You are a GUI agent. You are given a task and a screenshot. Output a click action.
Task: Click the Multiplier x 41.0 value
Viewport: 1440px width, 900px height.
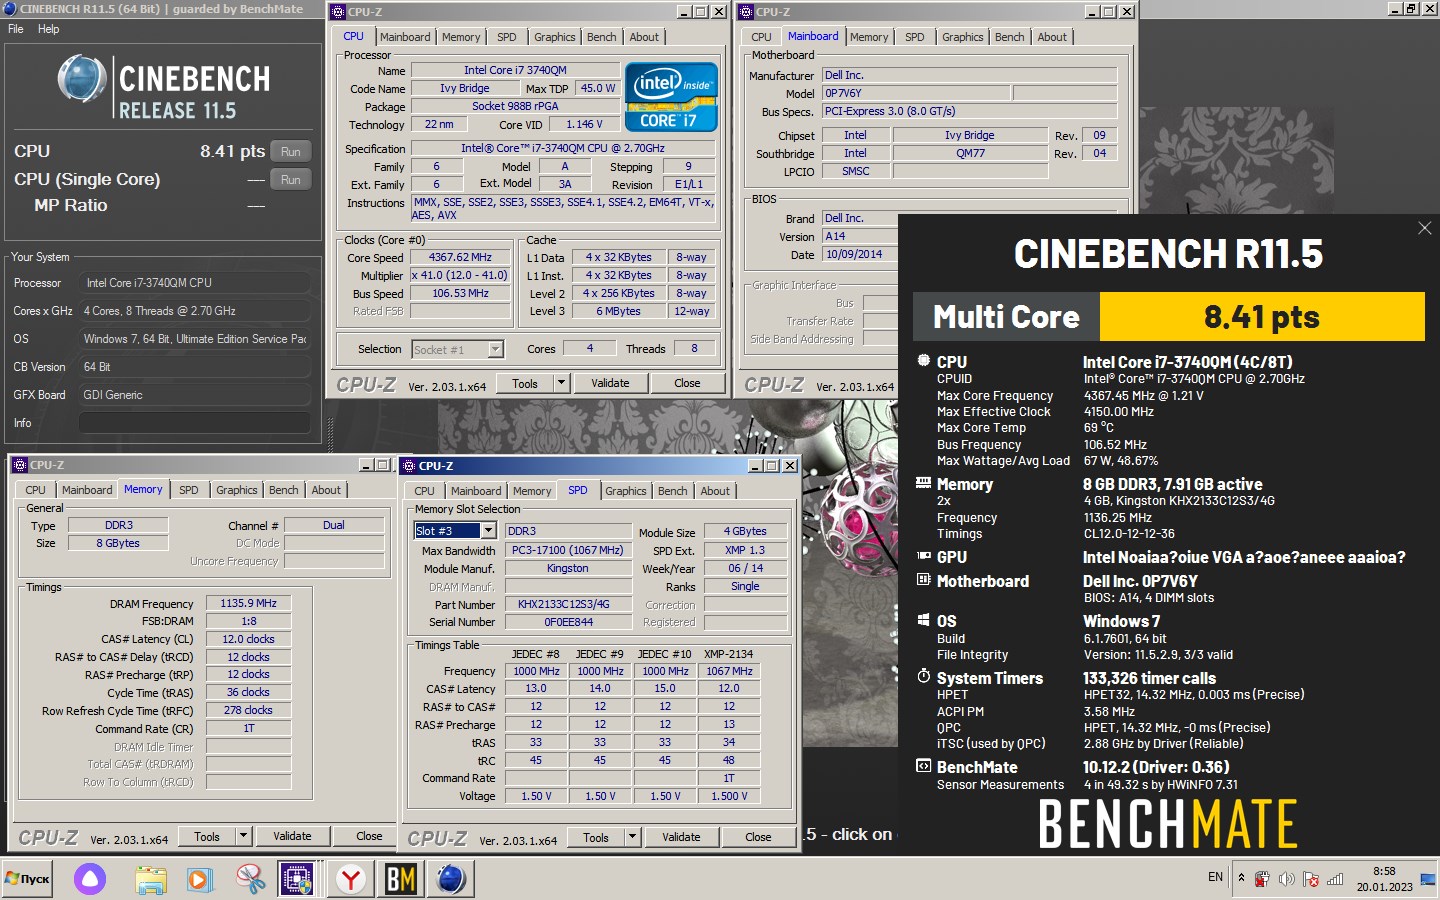[460, 275]
